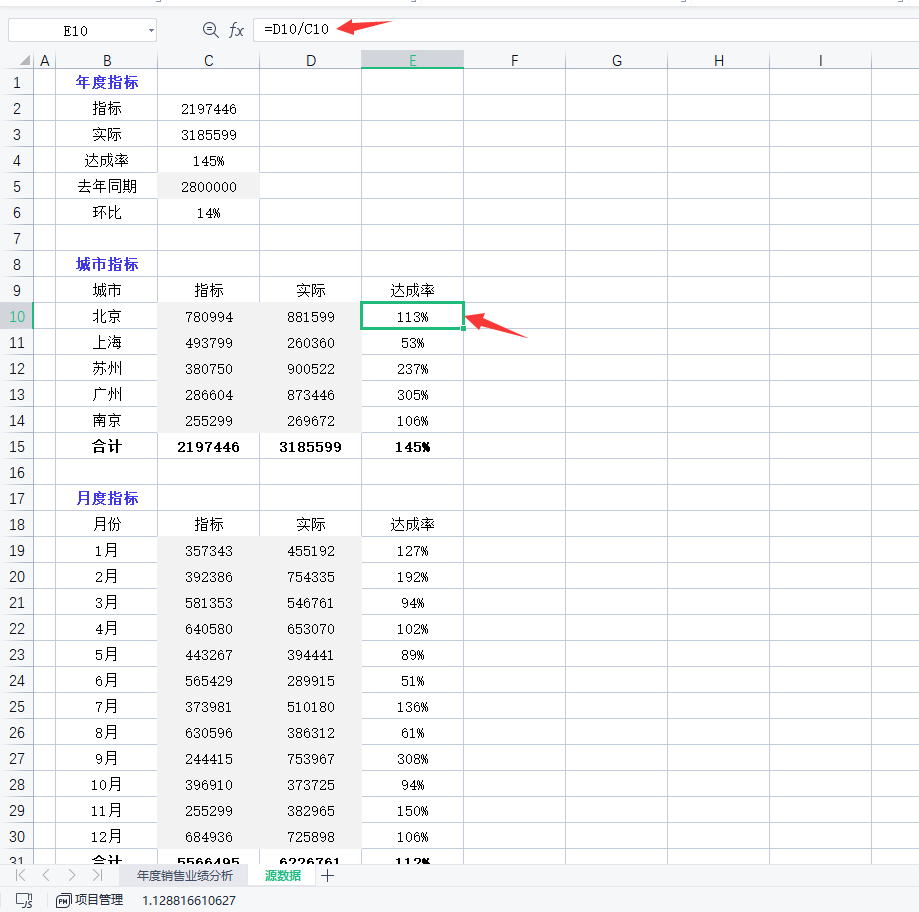The height and width of the screenshot is (912, 919).
Task: Click the bold 合计 cell in row 15
Action: [x=107, y=447]
